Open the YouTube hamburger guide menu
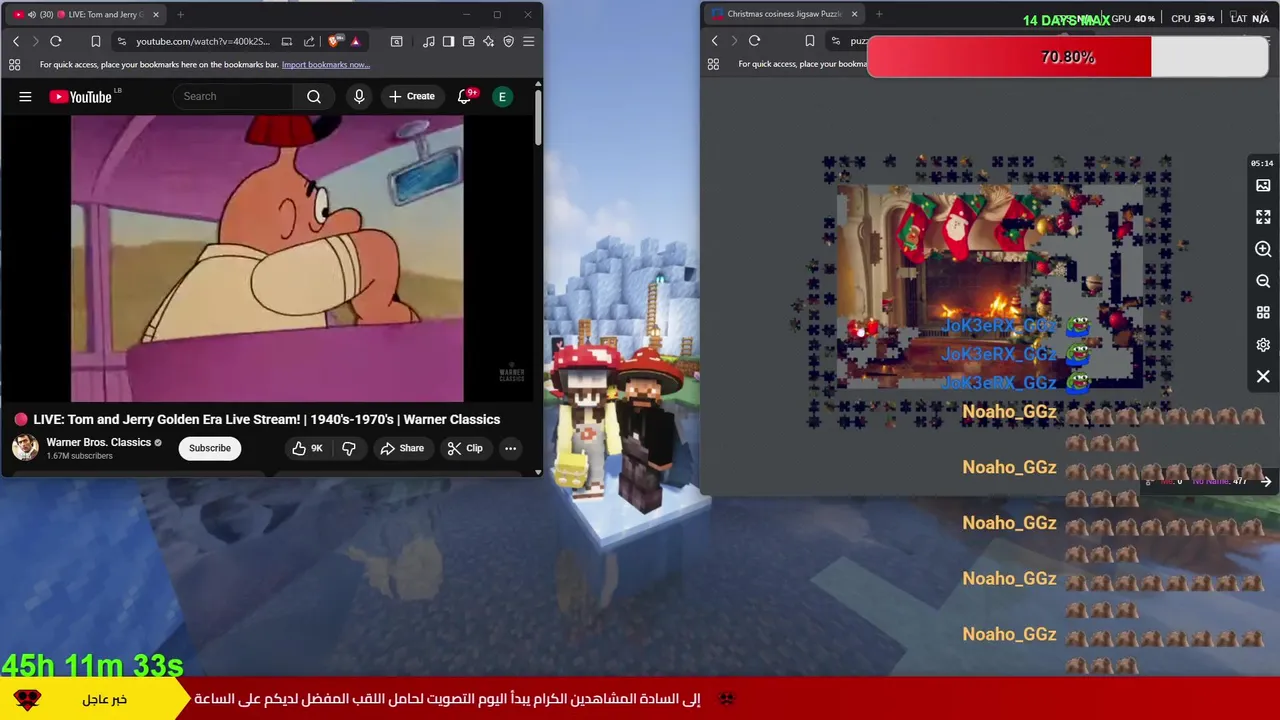This screenshot has width=1280, height=720. (25, 96)
